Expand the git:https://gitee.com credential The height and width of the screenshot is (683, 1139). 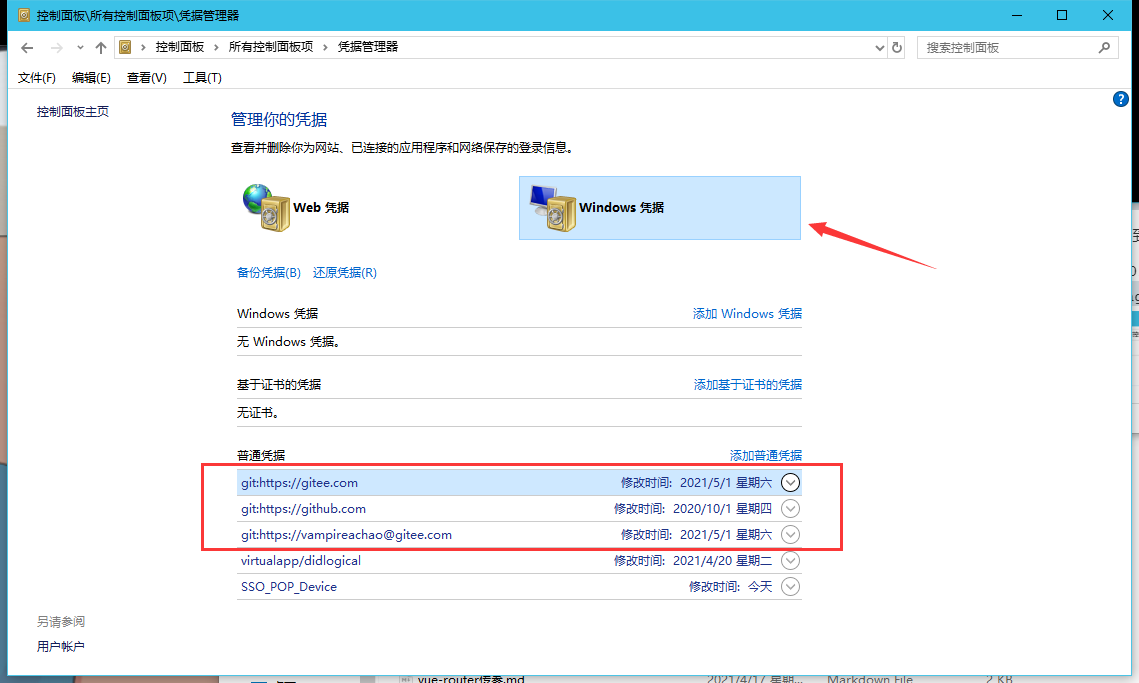pos(790,483)
